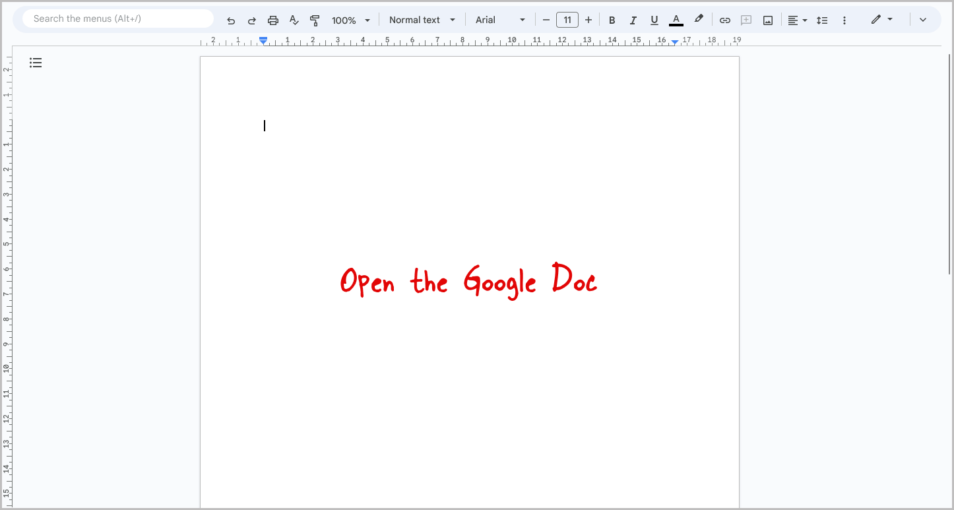Click the font size field showing 11
Image resolution: width=954 pixels, height=510 pixels.
click(567, 20)
